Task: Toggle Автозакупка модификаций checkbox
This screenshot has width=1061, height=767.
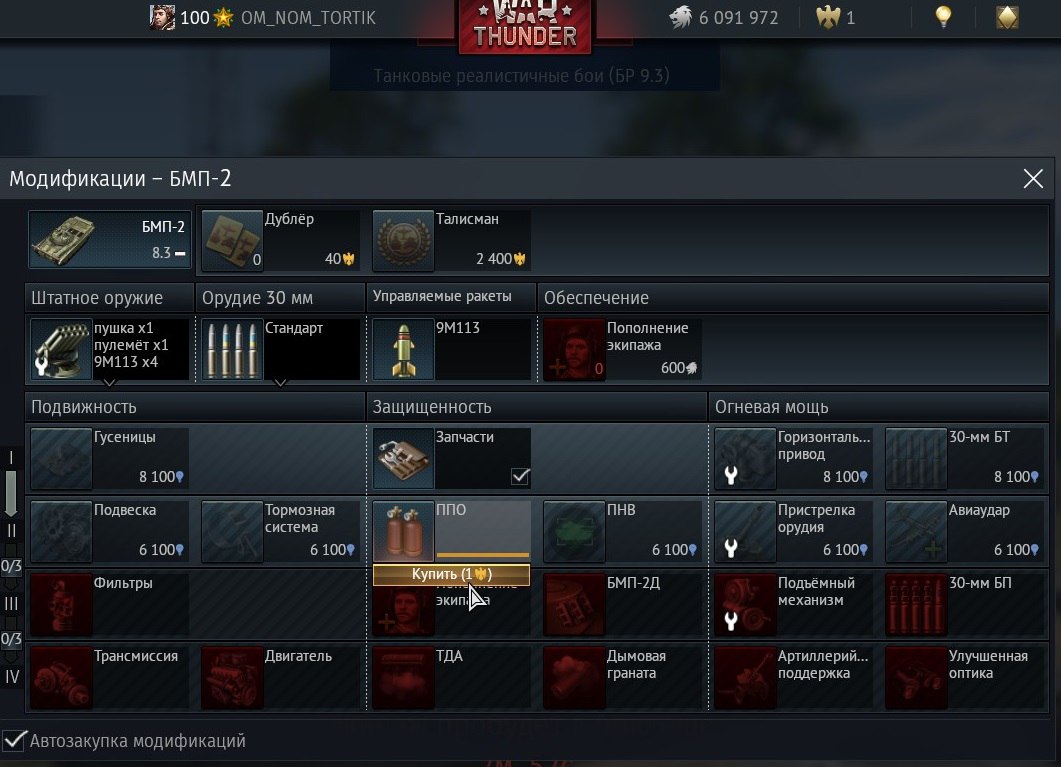Action: click(x=14, y=741)
